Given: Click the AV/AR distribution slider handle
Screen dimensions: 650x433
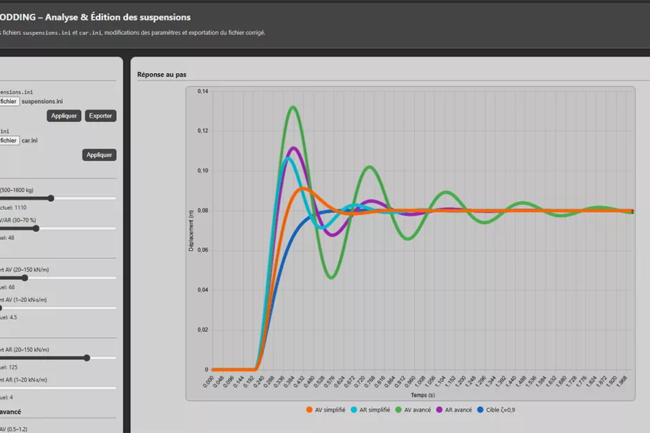Looking at the screenshot, I should pyautogui.click(x=36, y=229).
